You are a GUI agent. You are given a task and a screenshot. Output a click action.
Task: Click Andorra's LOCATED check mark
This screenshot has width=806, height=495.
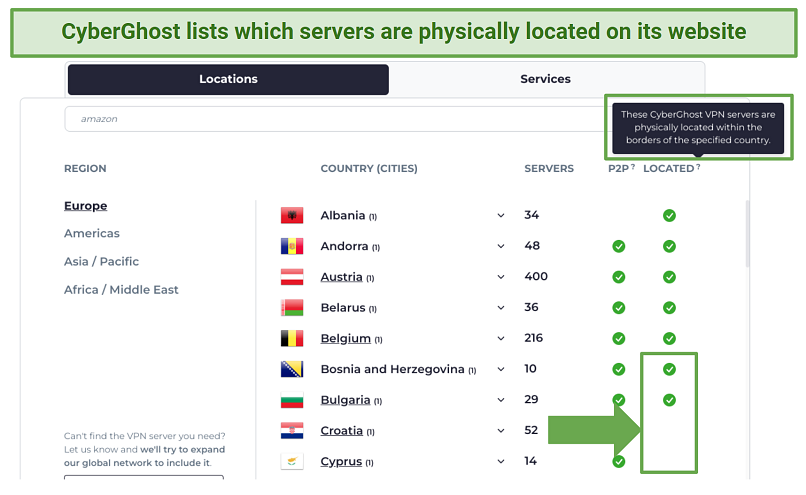[x=669, y=246]
